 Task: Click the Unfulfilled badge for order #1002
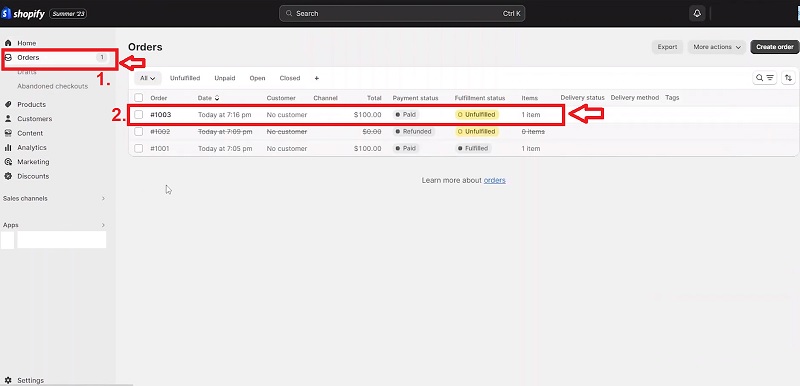477,132
